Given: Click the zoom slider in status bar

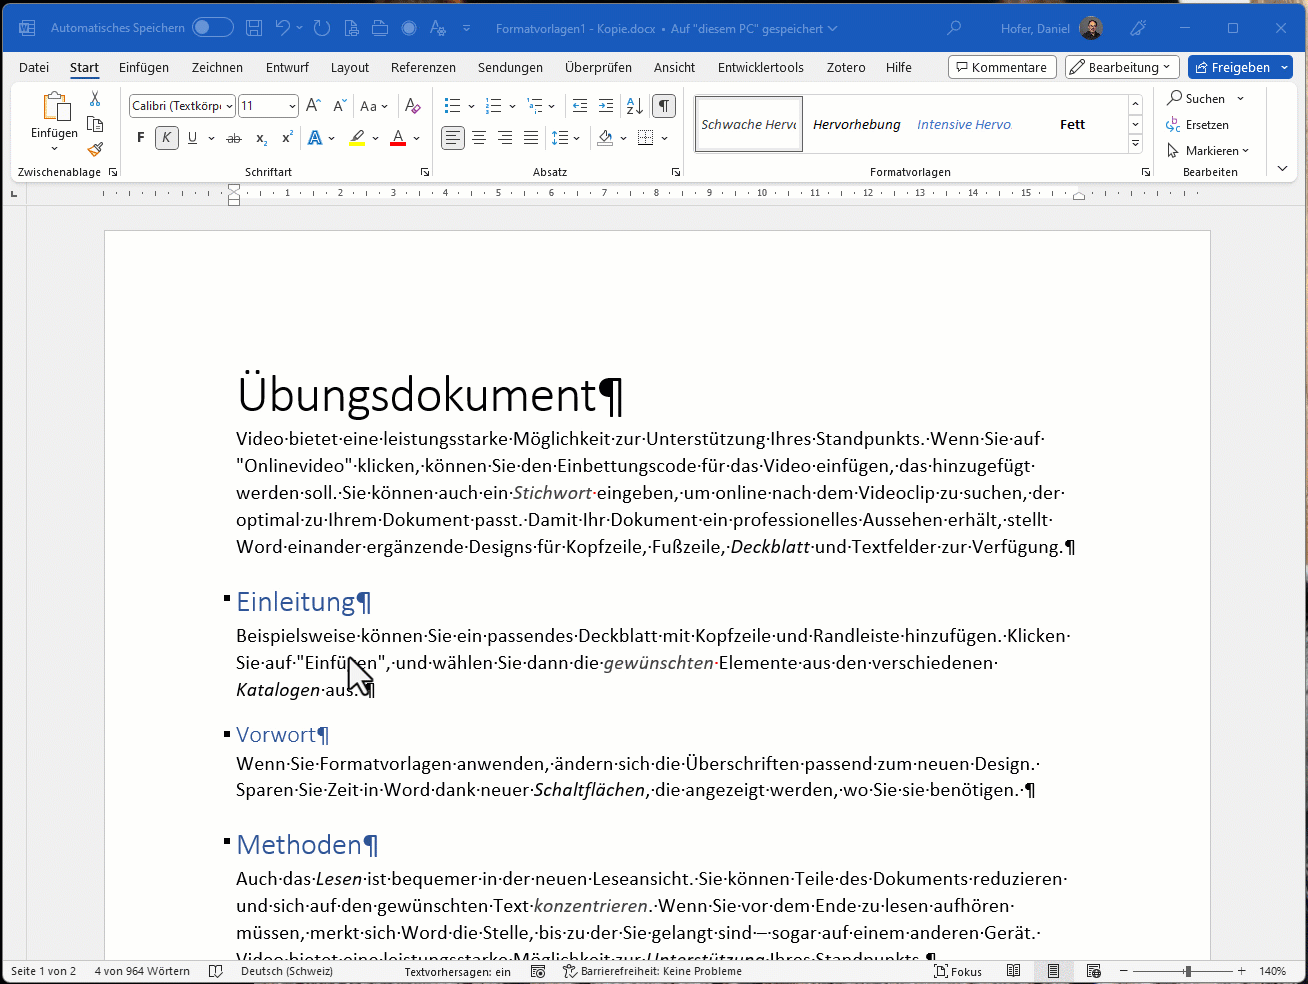Looking at the screenshot, I should 1187,971.
